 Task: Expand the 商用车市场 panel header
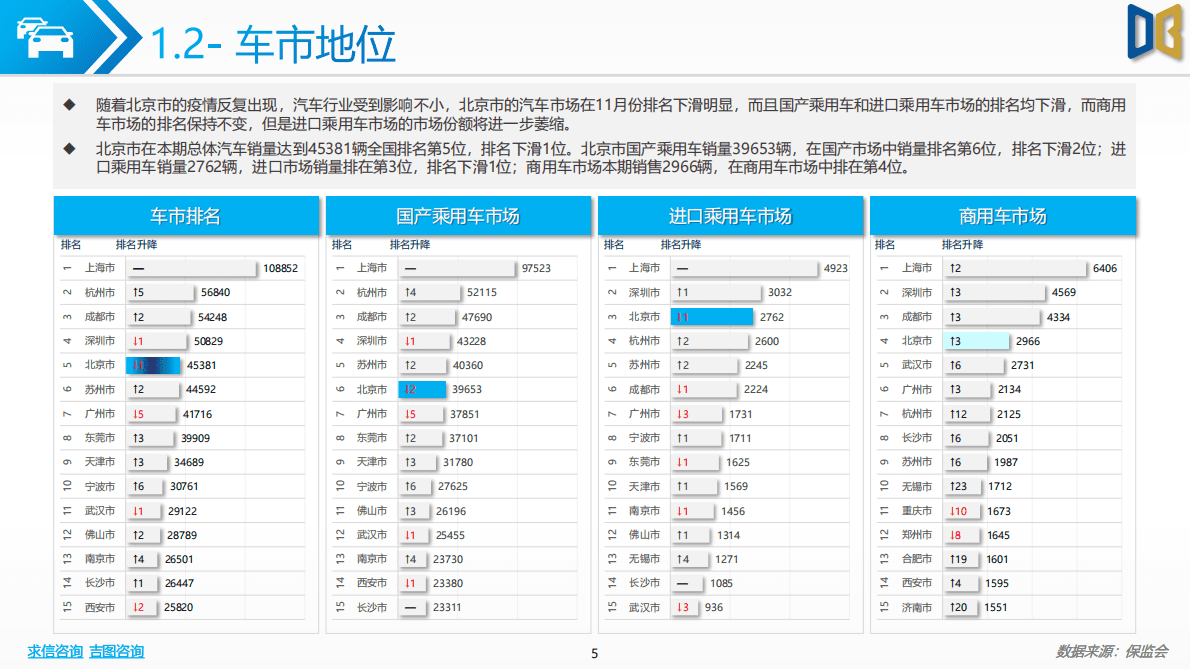1003,214
